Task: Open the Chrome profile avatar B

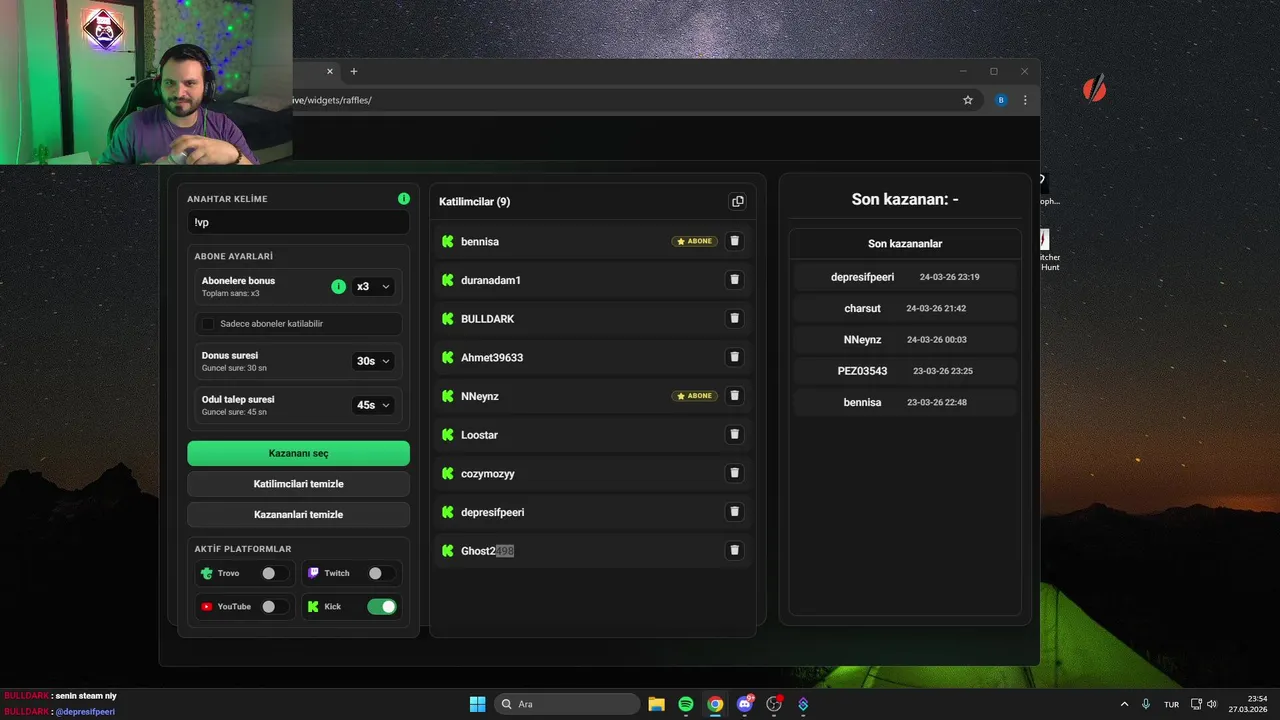Action: pos(1001,100)
